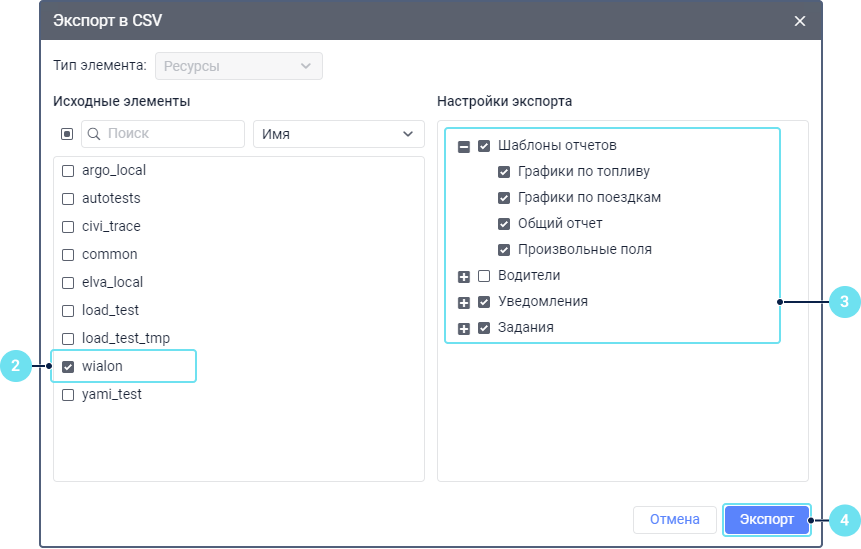Expand the Водители tree node
Viewport: 861px width, 549px height.
click(464, 276)
